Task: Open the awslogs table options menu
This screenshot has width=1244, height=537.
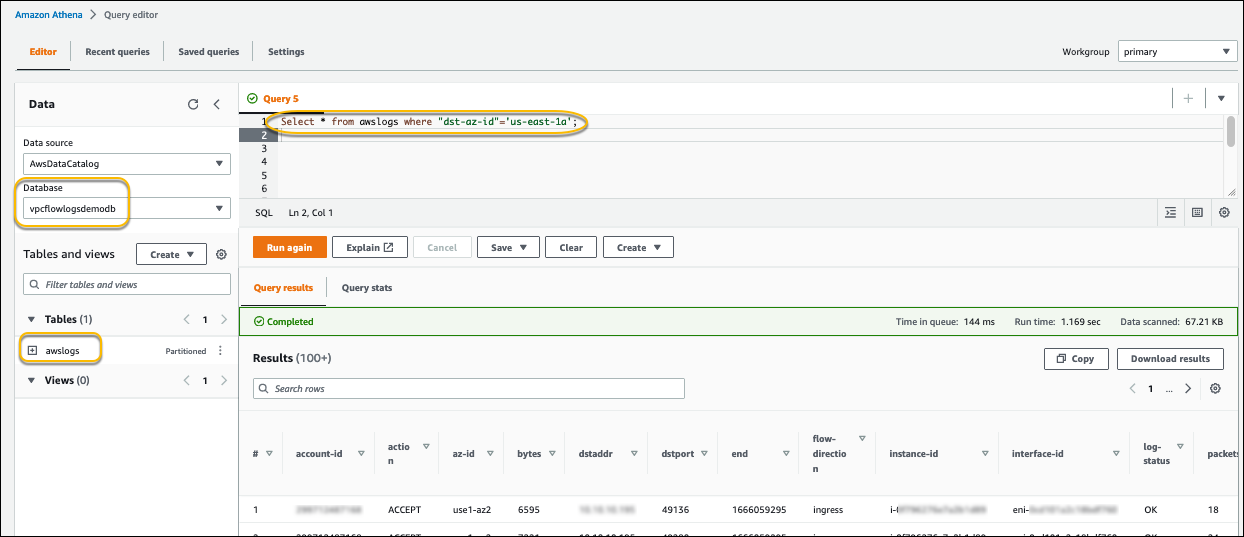Action: 221,351
